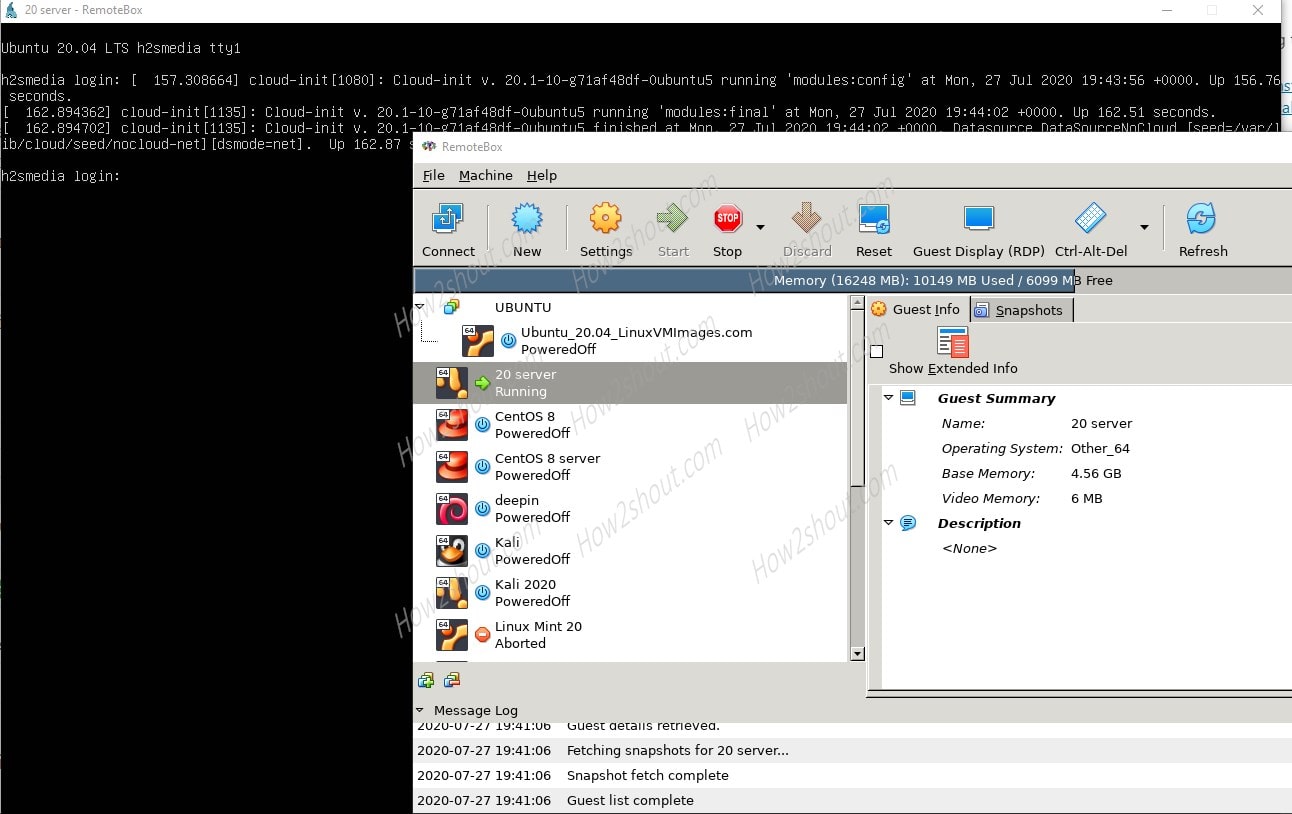Select the Linux Mint 20 guest
This screenshot has width=1292, height=814.
631,635
